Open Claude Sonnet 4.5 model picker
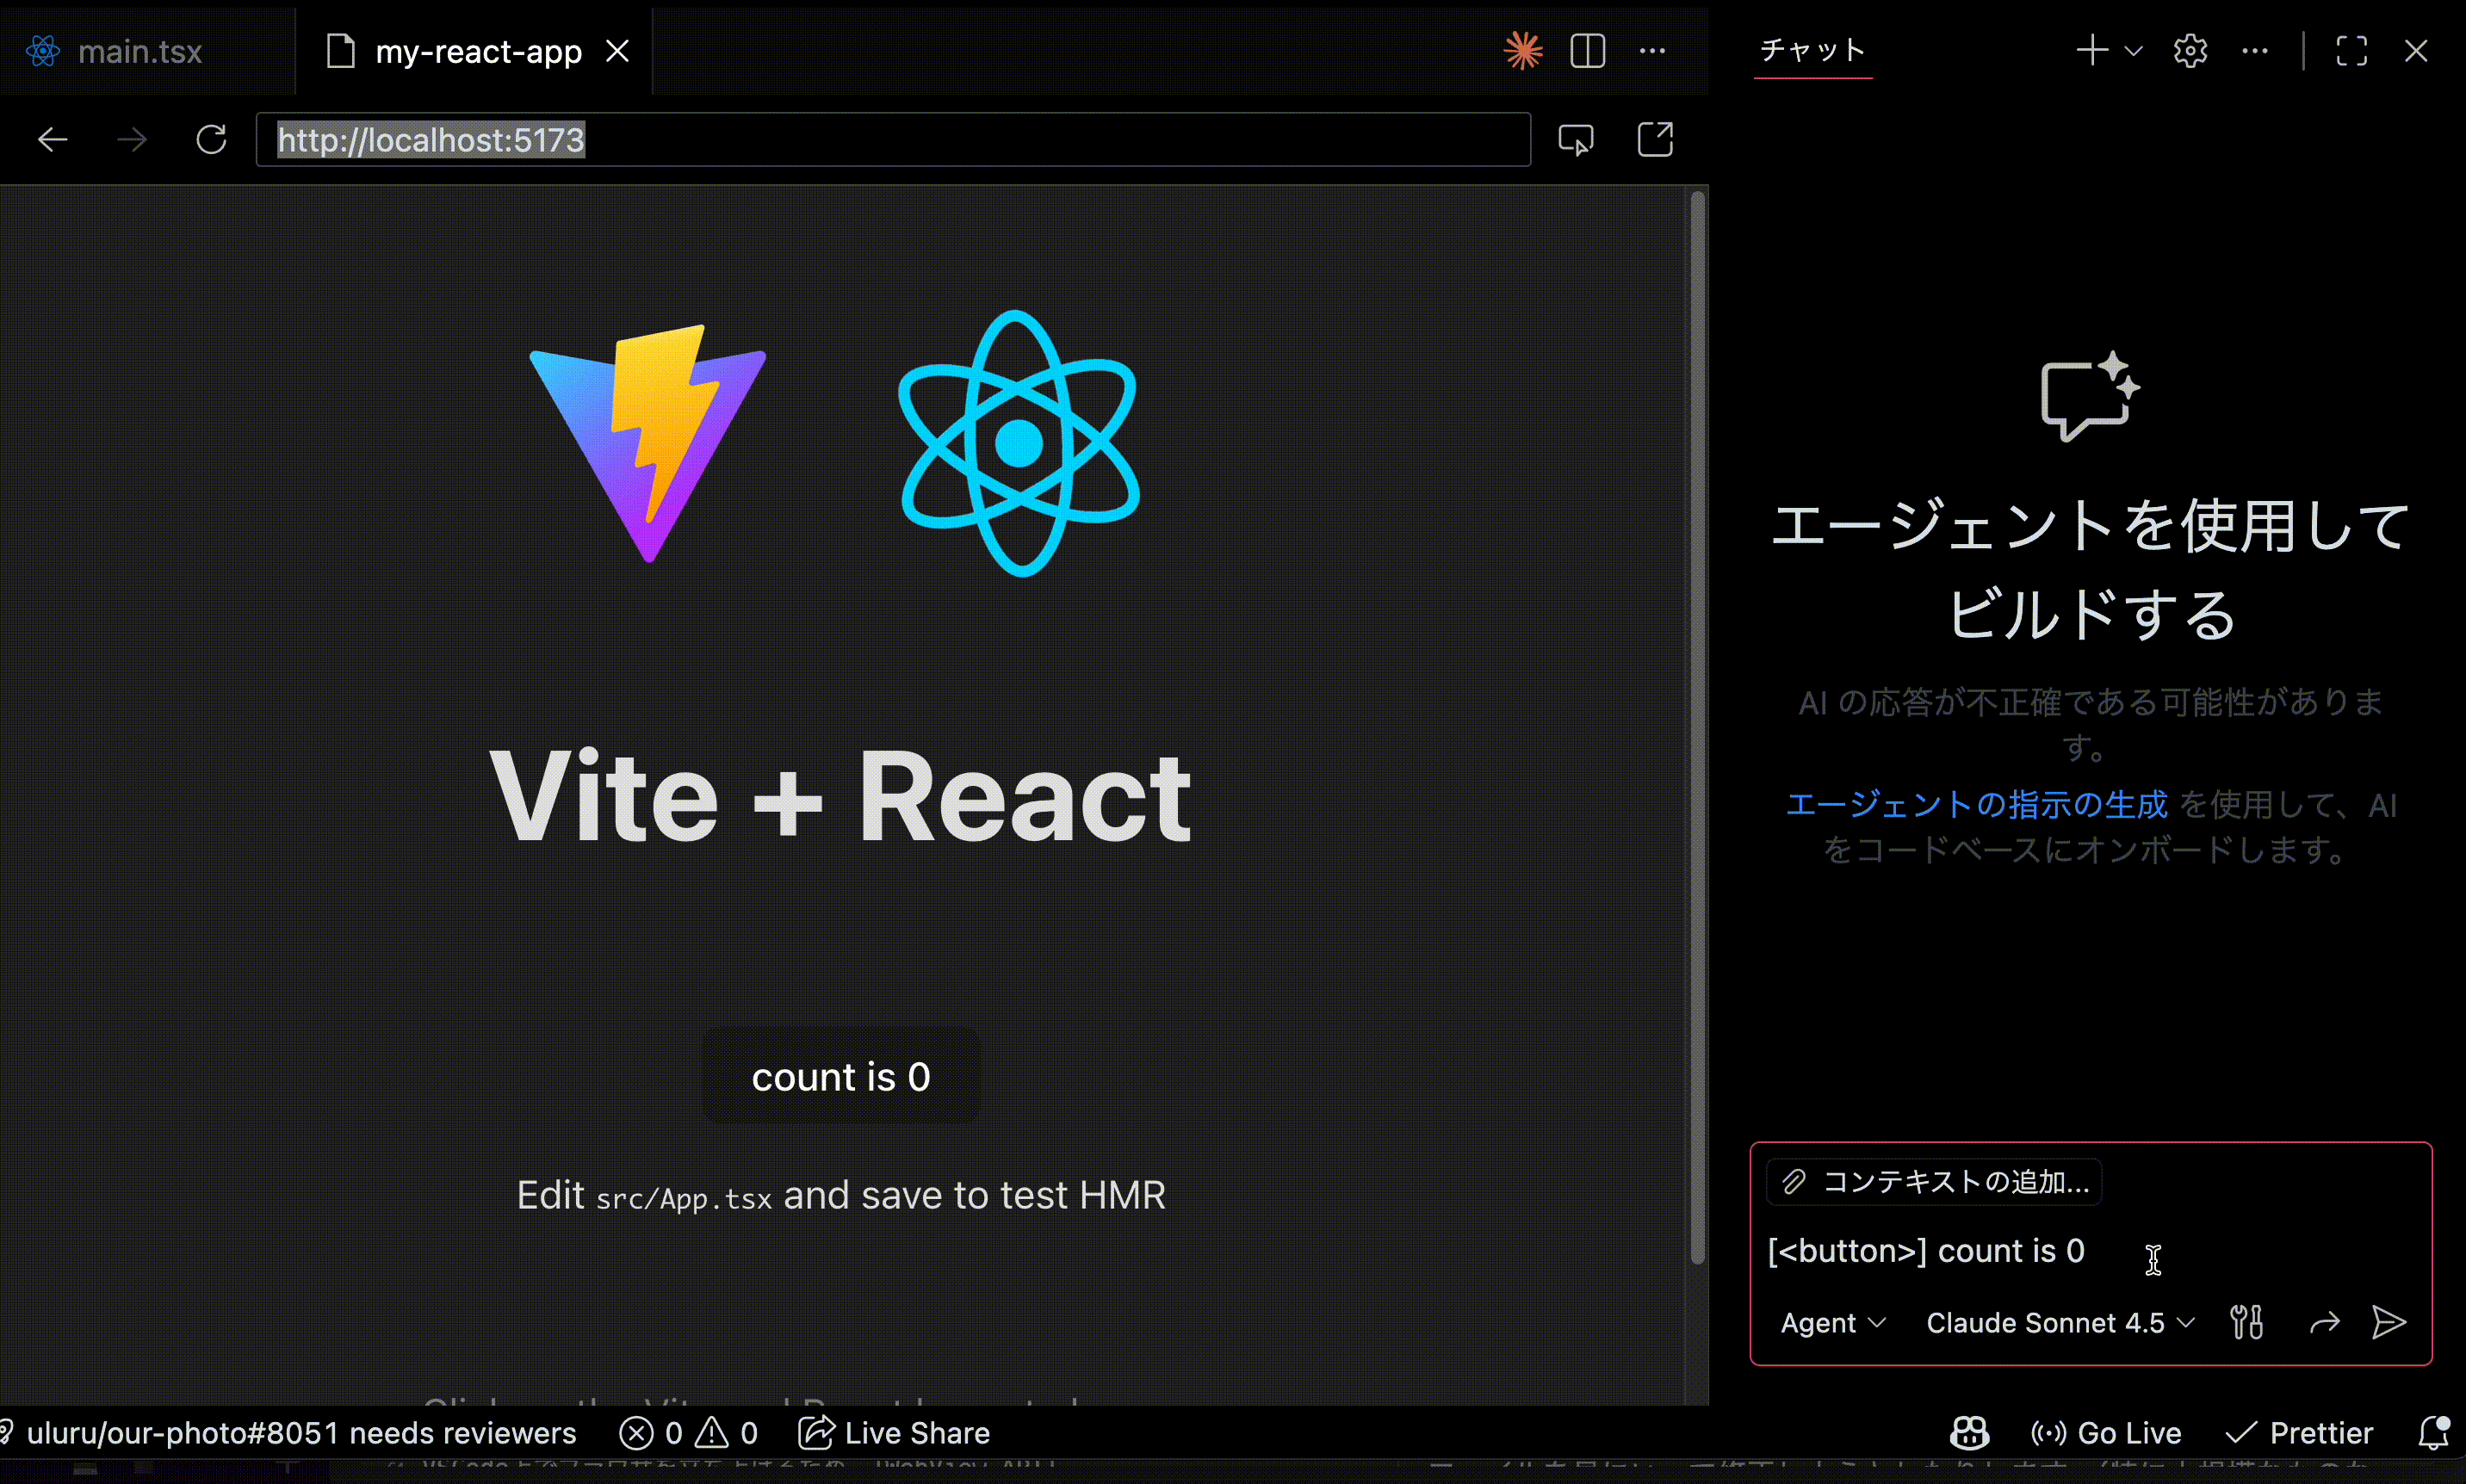 [x=2060, y=1323]
